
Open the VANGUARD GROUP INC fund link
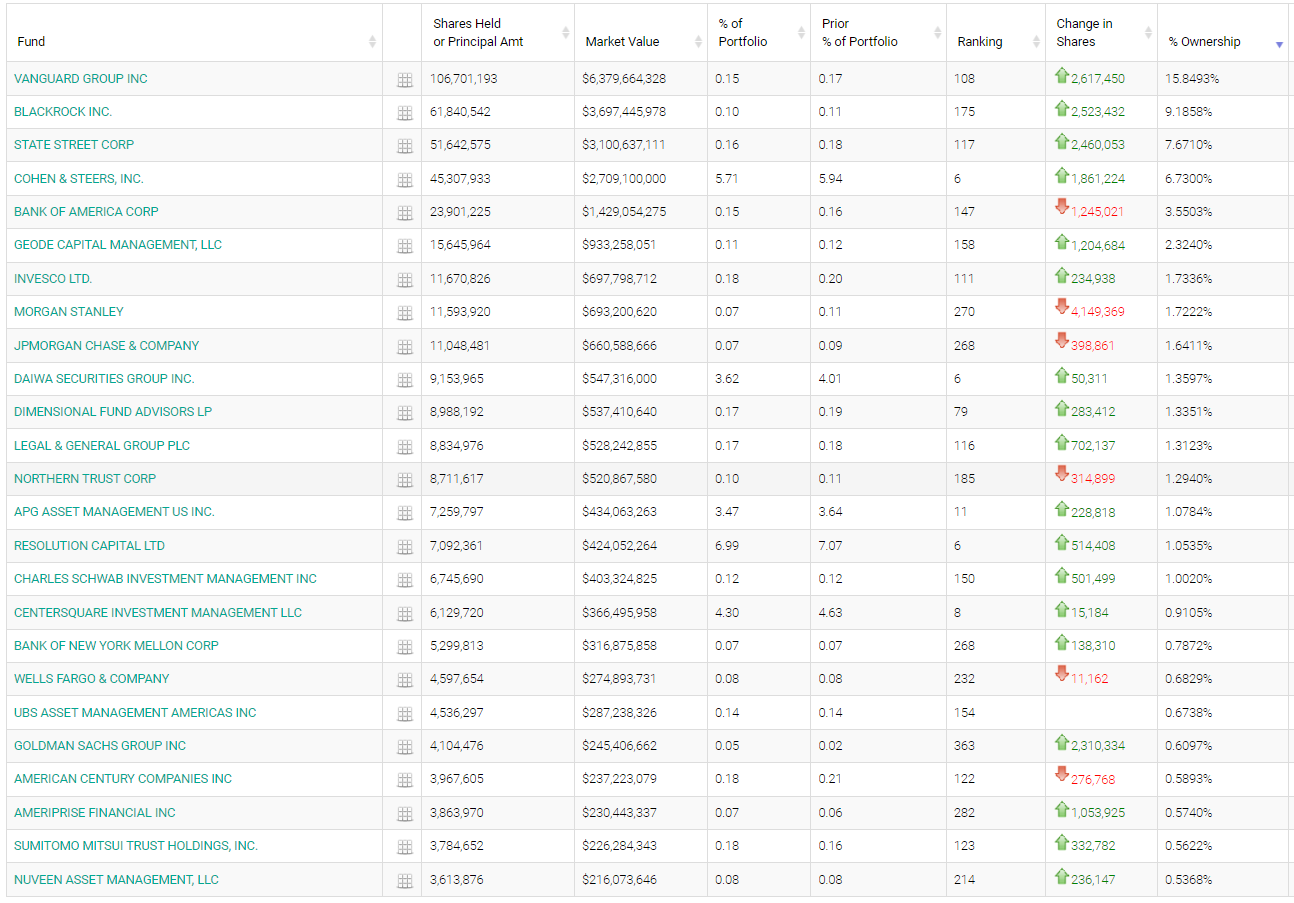click(x=81, y=79)
